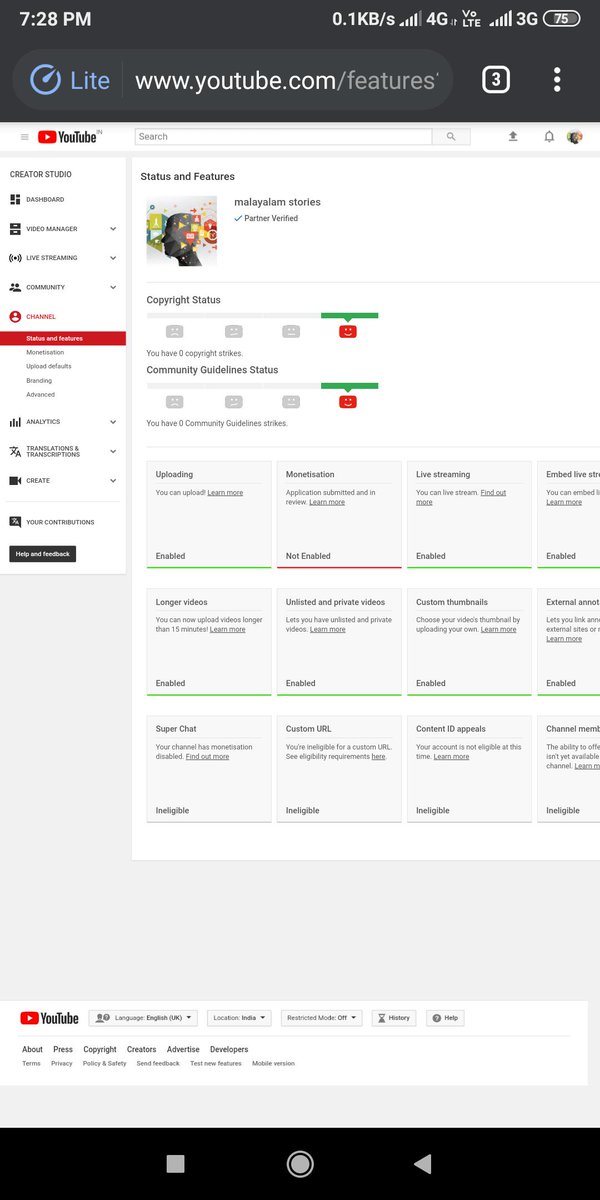600x1200 pixels.
Task: Click the malayalam stories channel name
Action: click(277, 202)
